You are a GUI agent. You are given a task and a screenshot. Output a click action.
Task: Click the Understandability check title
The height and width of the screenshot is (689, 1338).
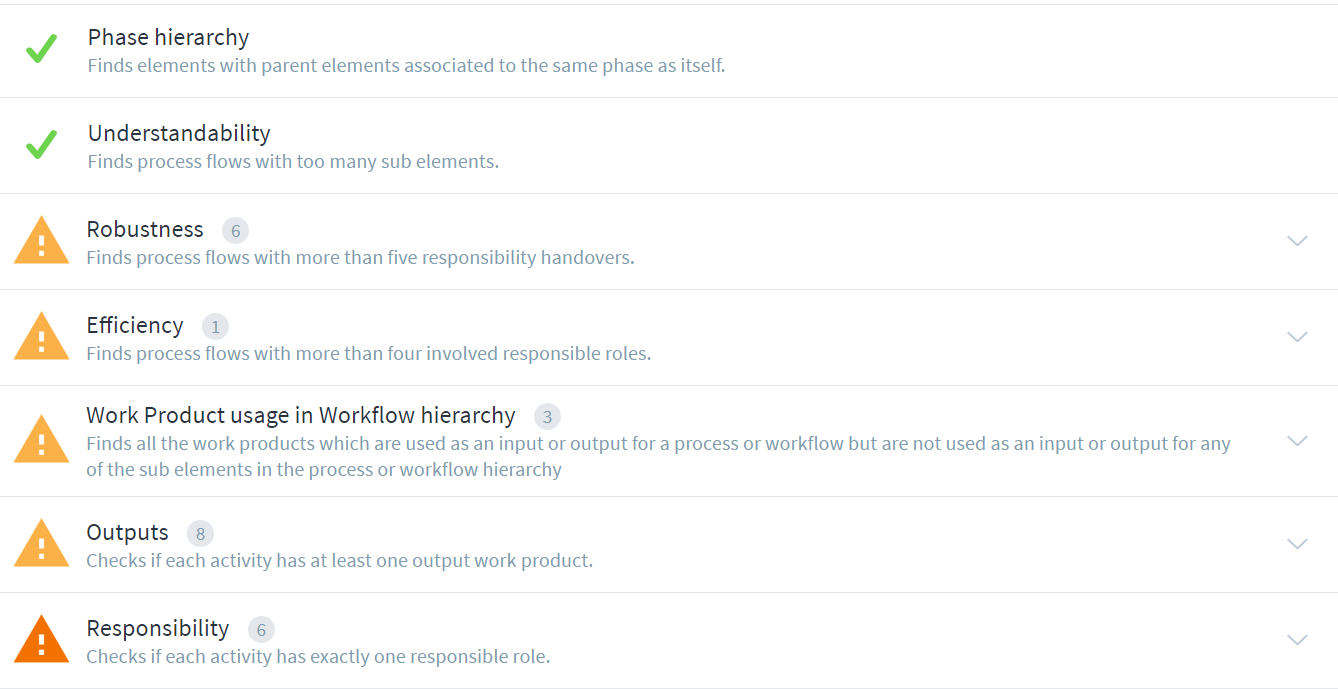[x=180, y=133]
